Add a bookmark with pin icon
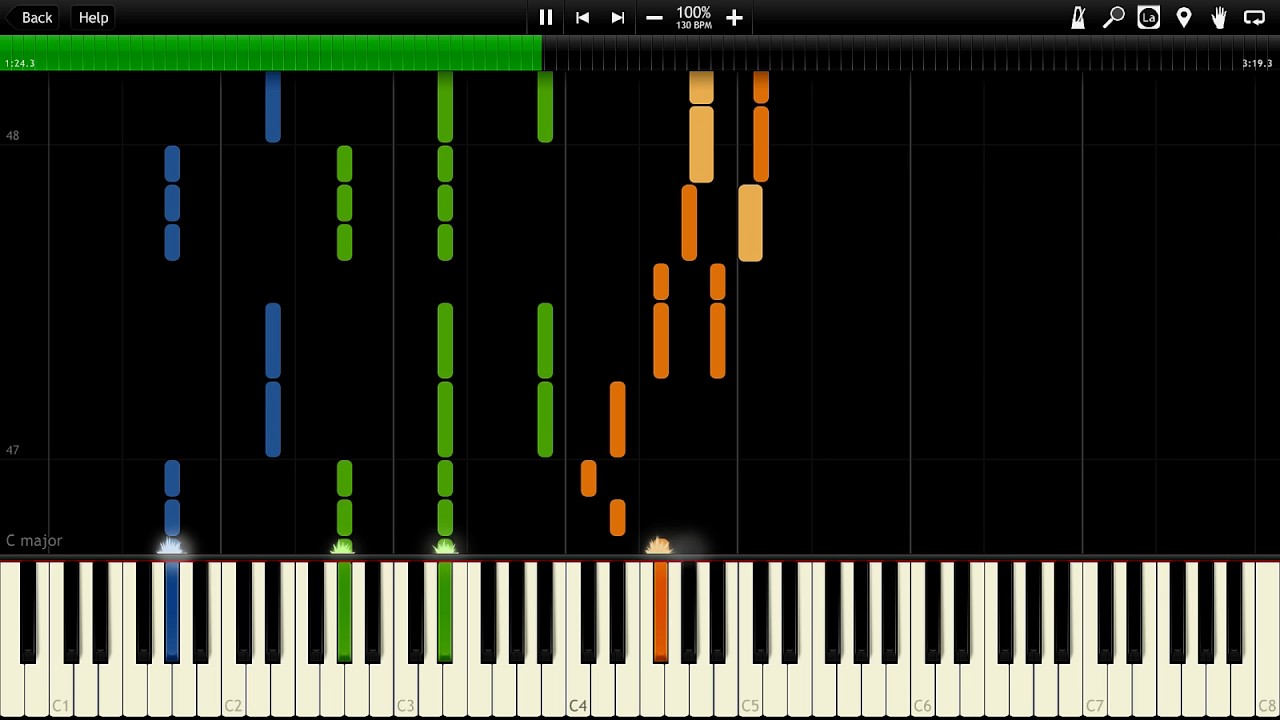Viewport: 1280px width, 720px height. (x=1184, y=17)
